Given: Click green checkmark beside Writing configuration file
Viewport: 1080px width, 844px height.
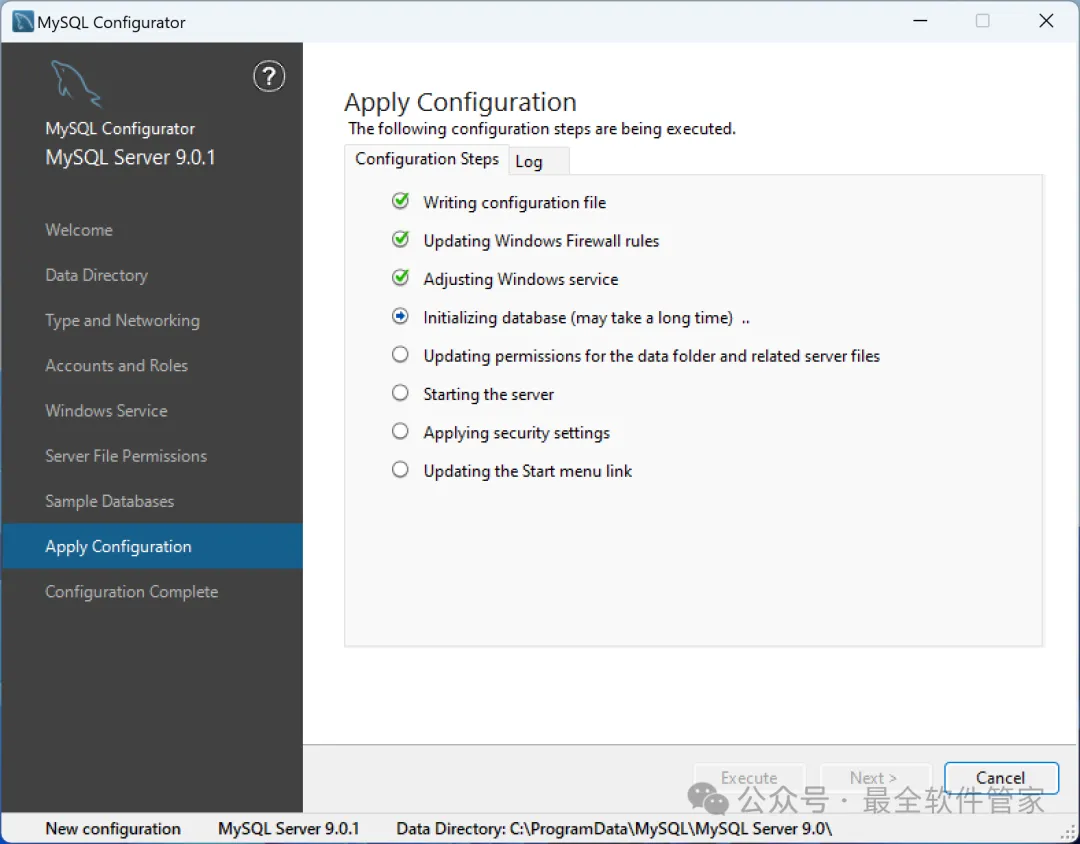Looking at the screenshot, I should (x=400, y=201).
